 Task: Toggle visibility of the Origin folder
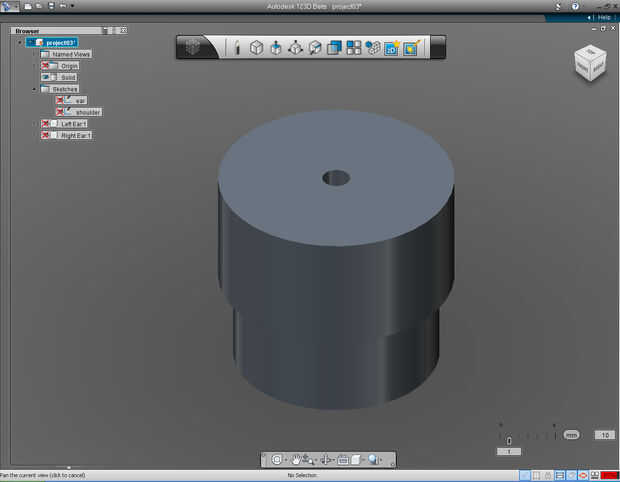[x=46, y=66]
